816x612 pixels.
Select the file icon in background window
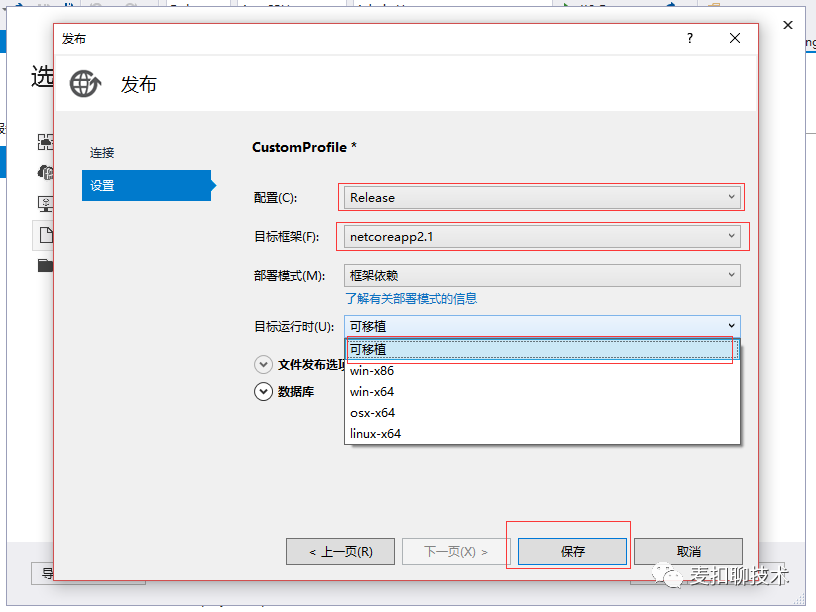(46, 235)
